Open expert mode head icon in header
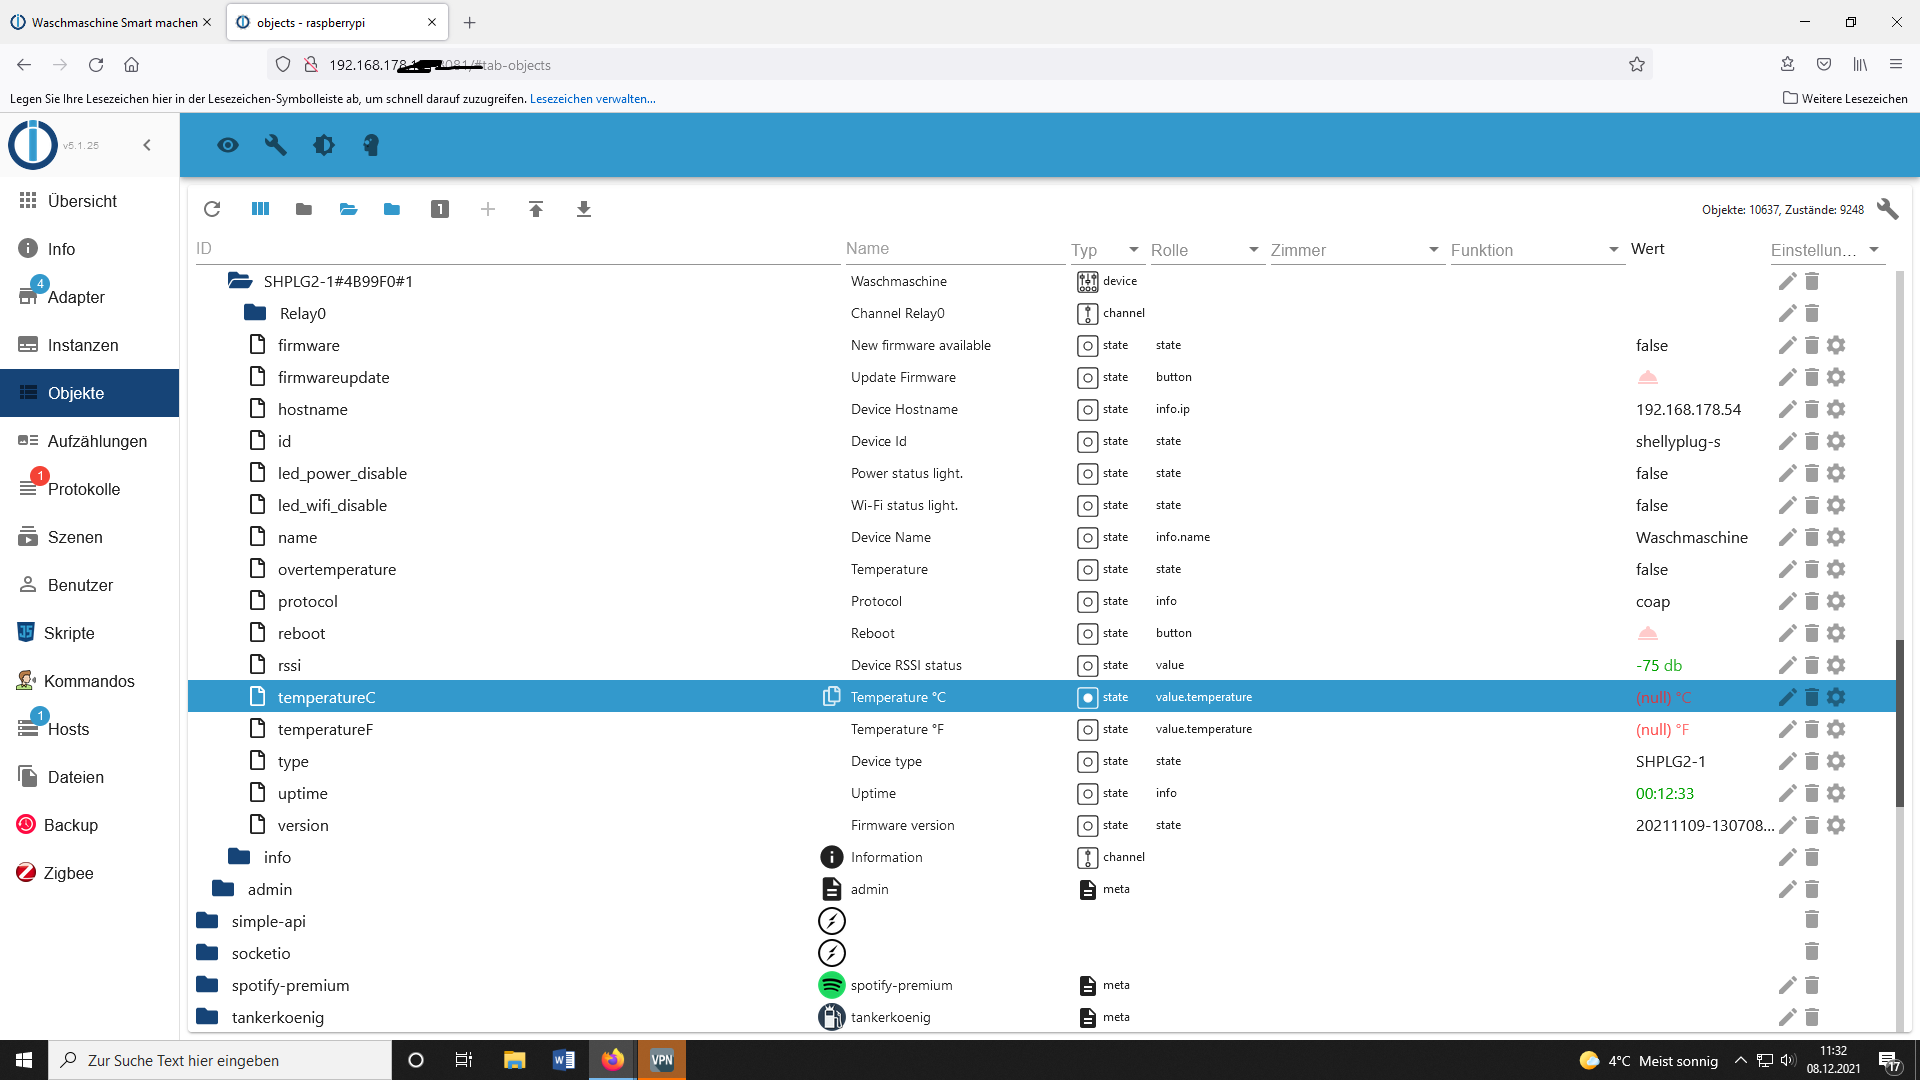The height and width of the screenshot is (1080, 1920). (371, 145)
